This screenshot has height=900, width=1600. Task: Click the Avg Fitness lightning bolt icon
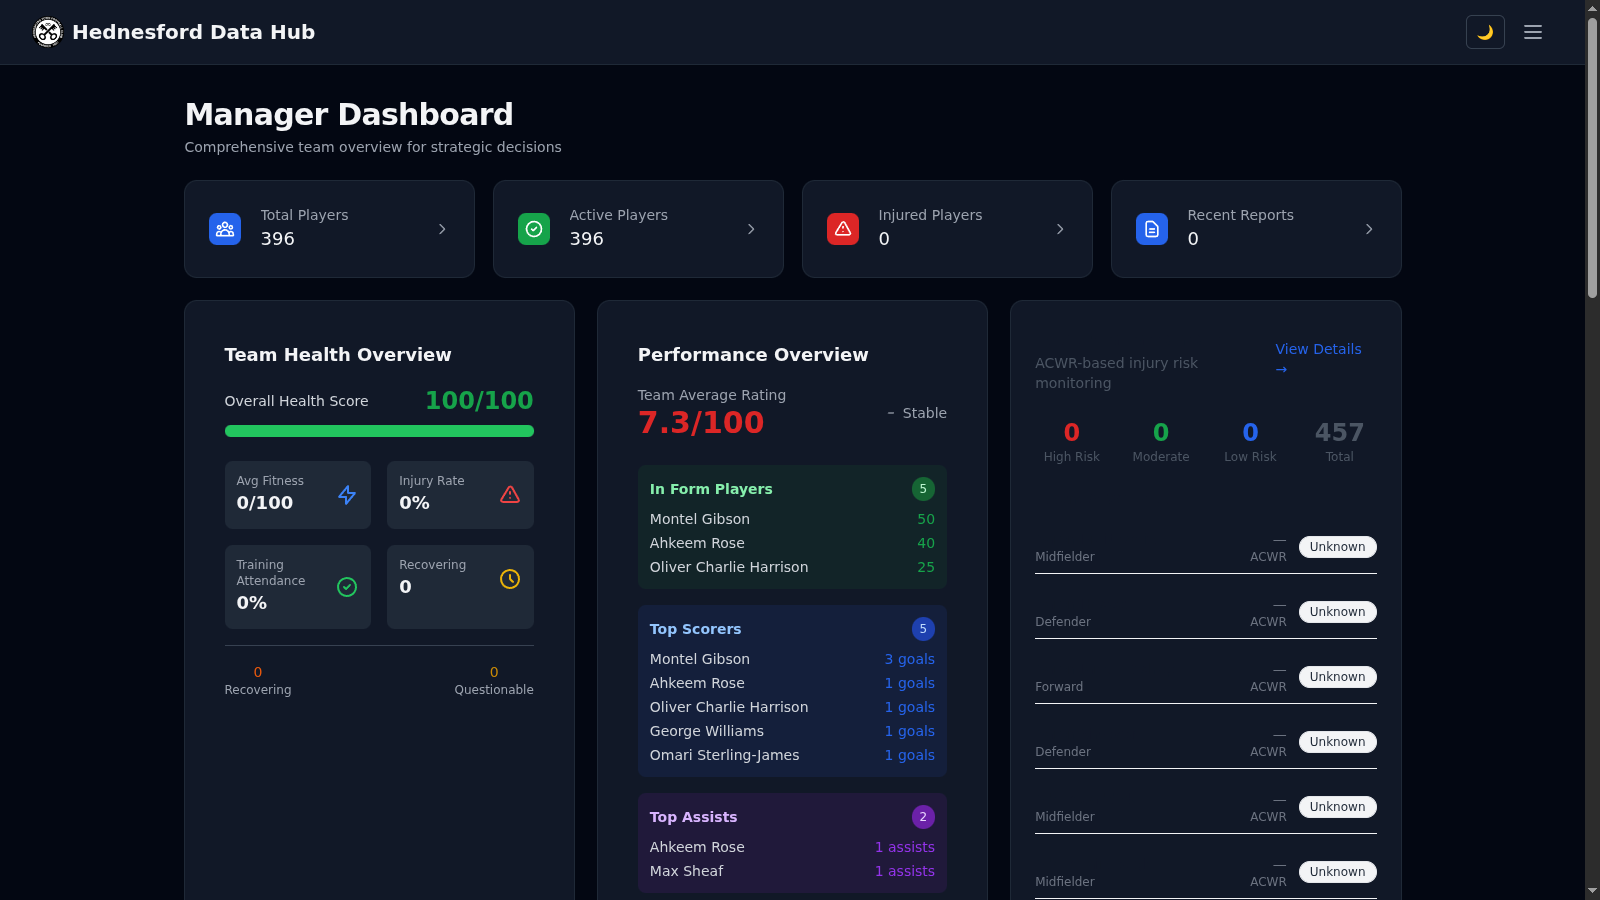[347, 495]
